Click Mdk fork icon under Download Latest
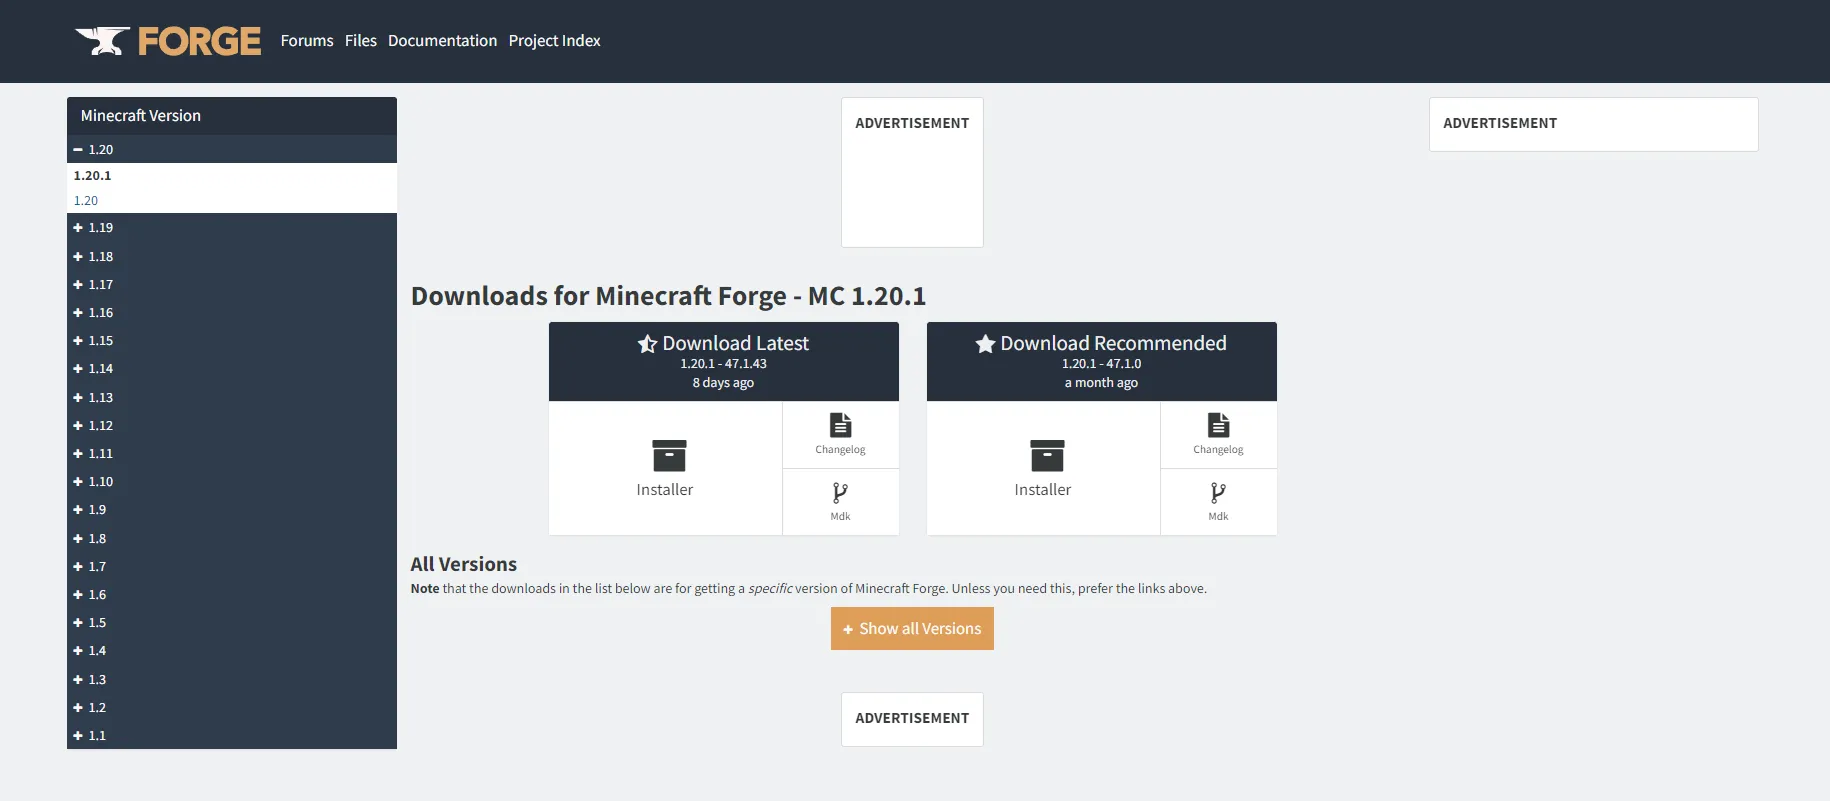The width and height of the screenshot is (1830, 801). 840,493
